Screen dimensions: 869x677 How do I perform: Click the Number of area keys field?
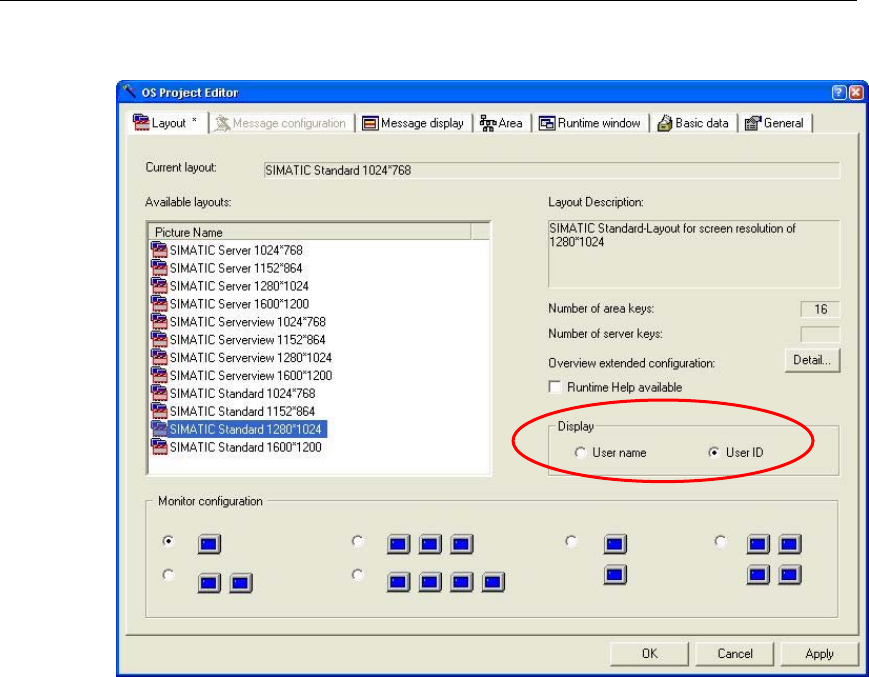point(820,309)
